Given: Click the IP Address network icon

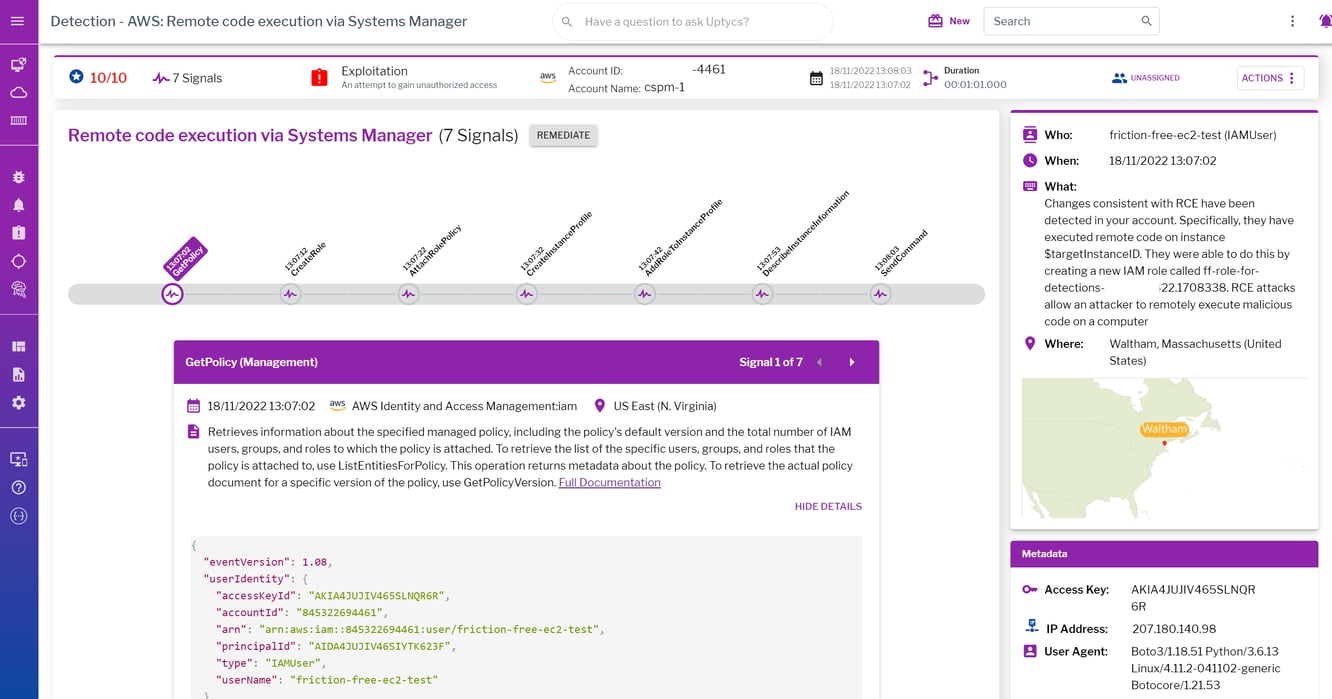Looking at the screenshot, I should click(x=1031, y=627).
